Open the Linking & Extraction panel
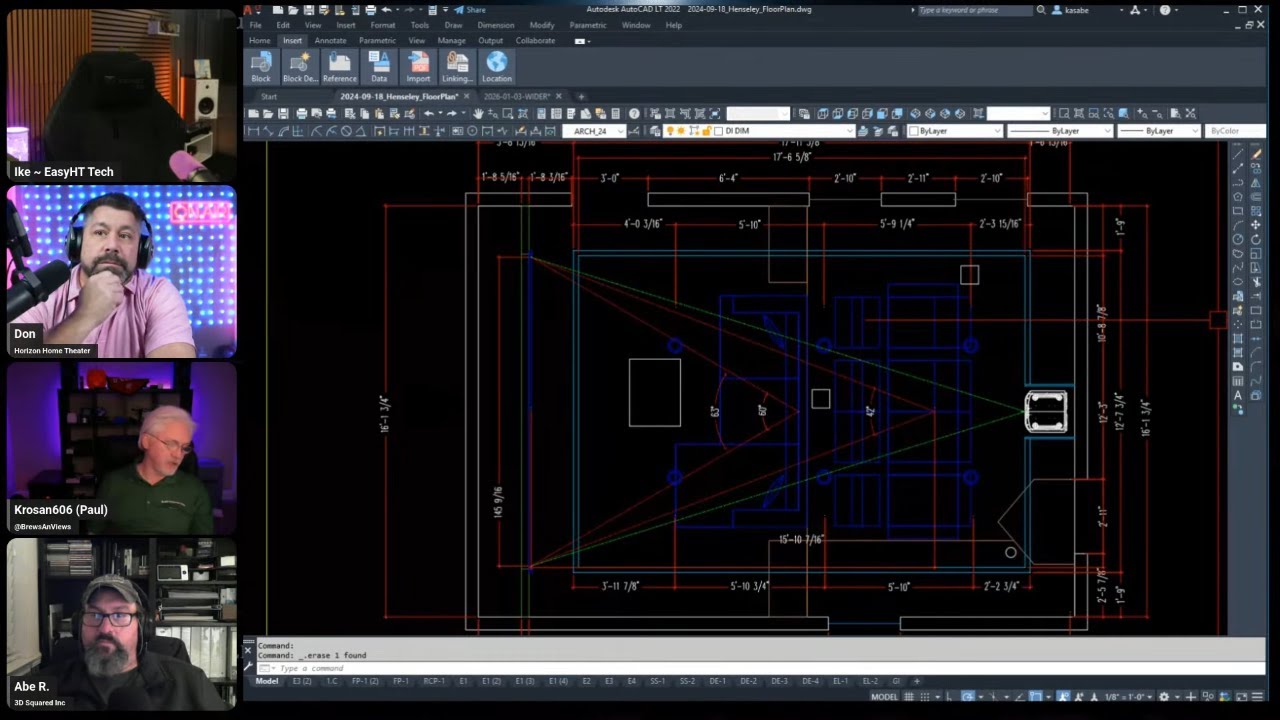 [457, 67]
